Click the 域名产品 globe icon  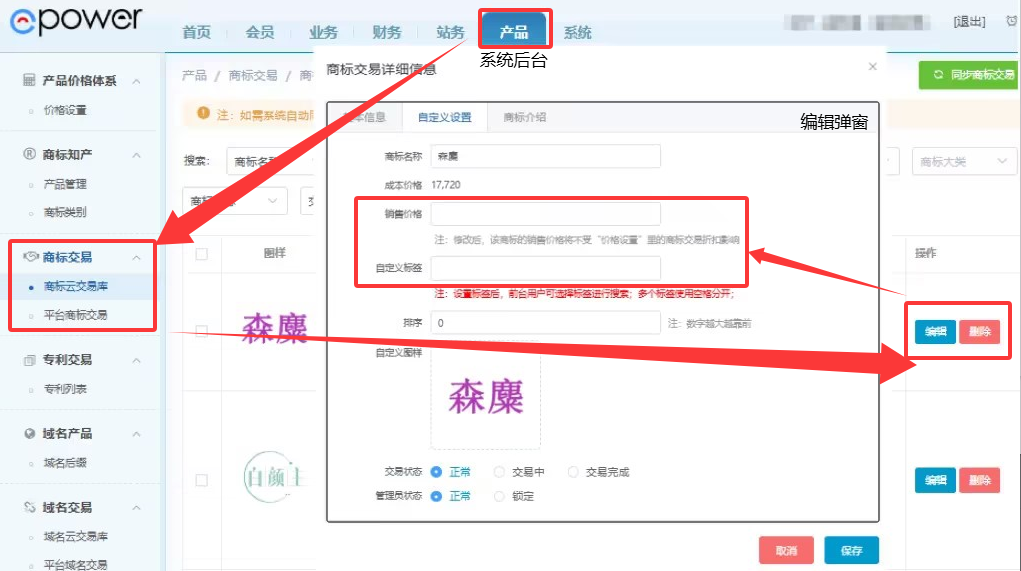coord(30,434)
